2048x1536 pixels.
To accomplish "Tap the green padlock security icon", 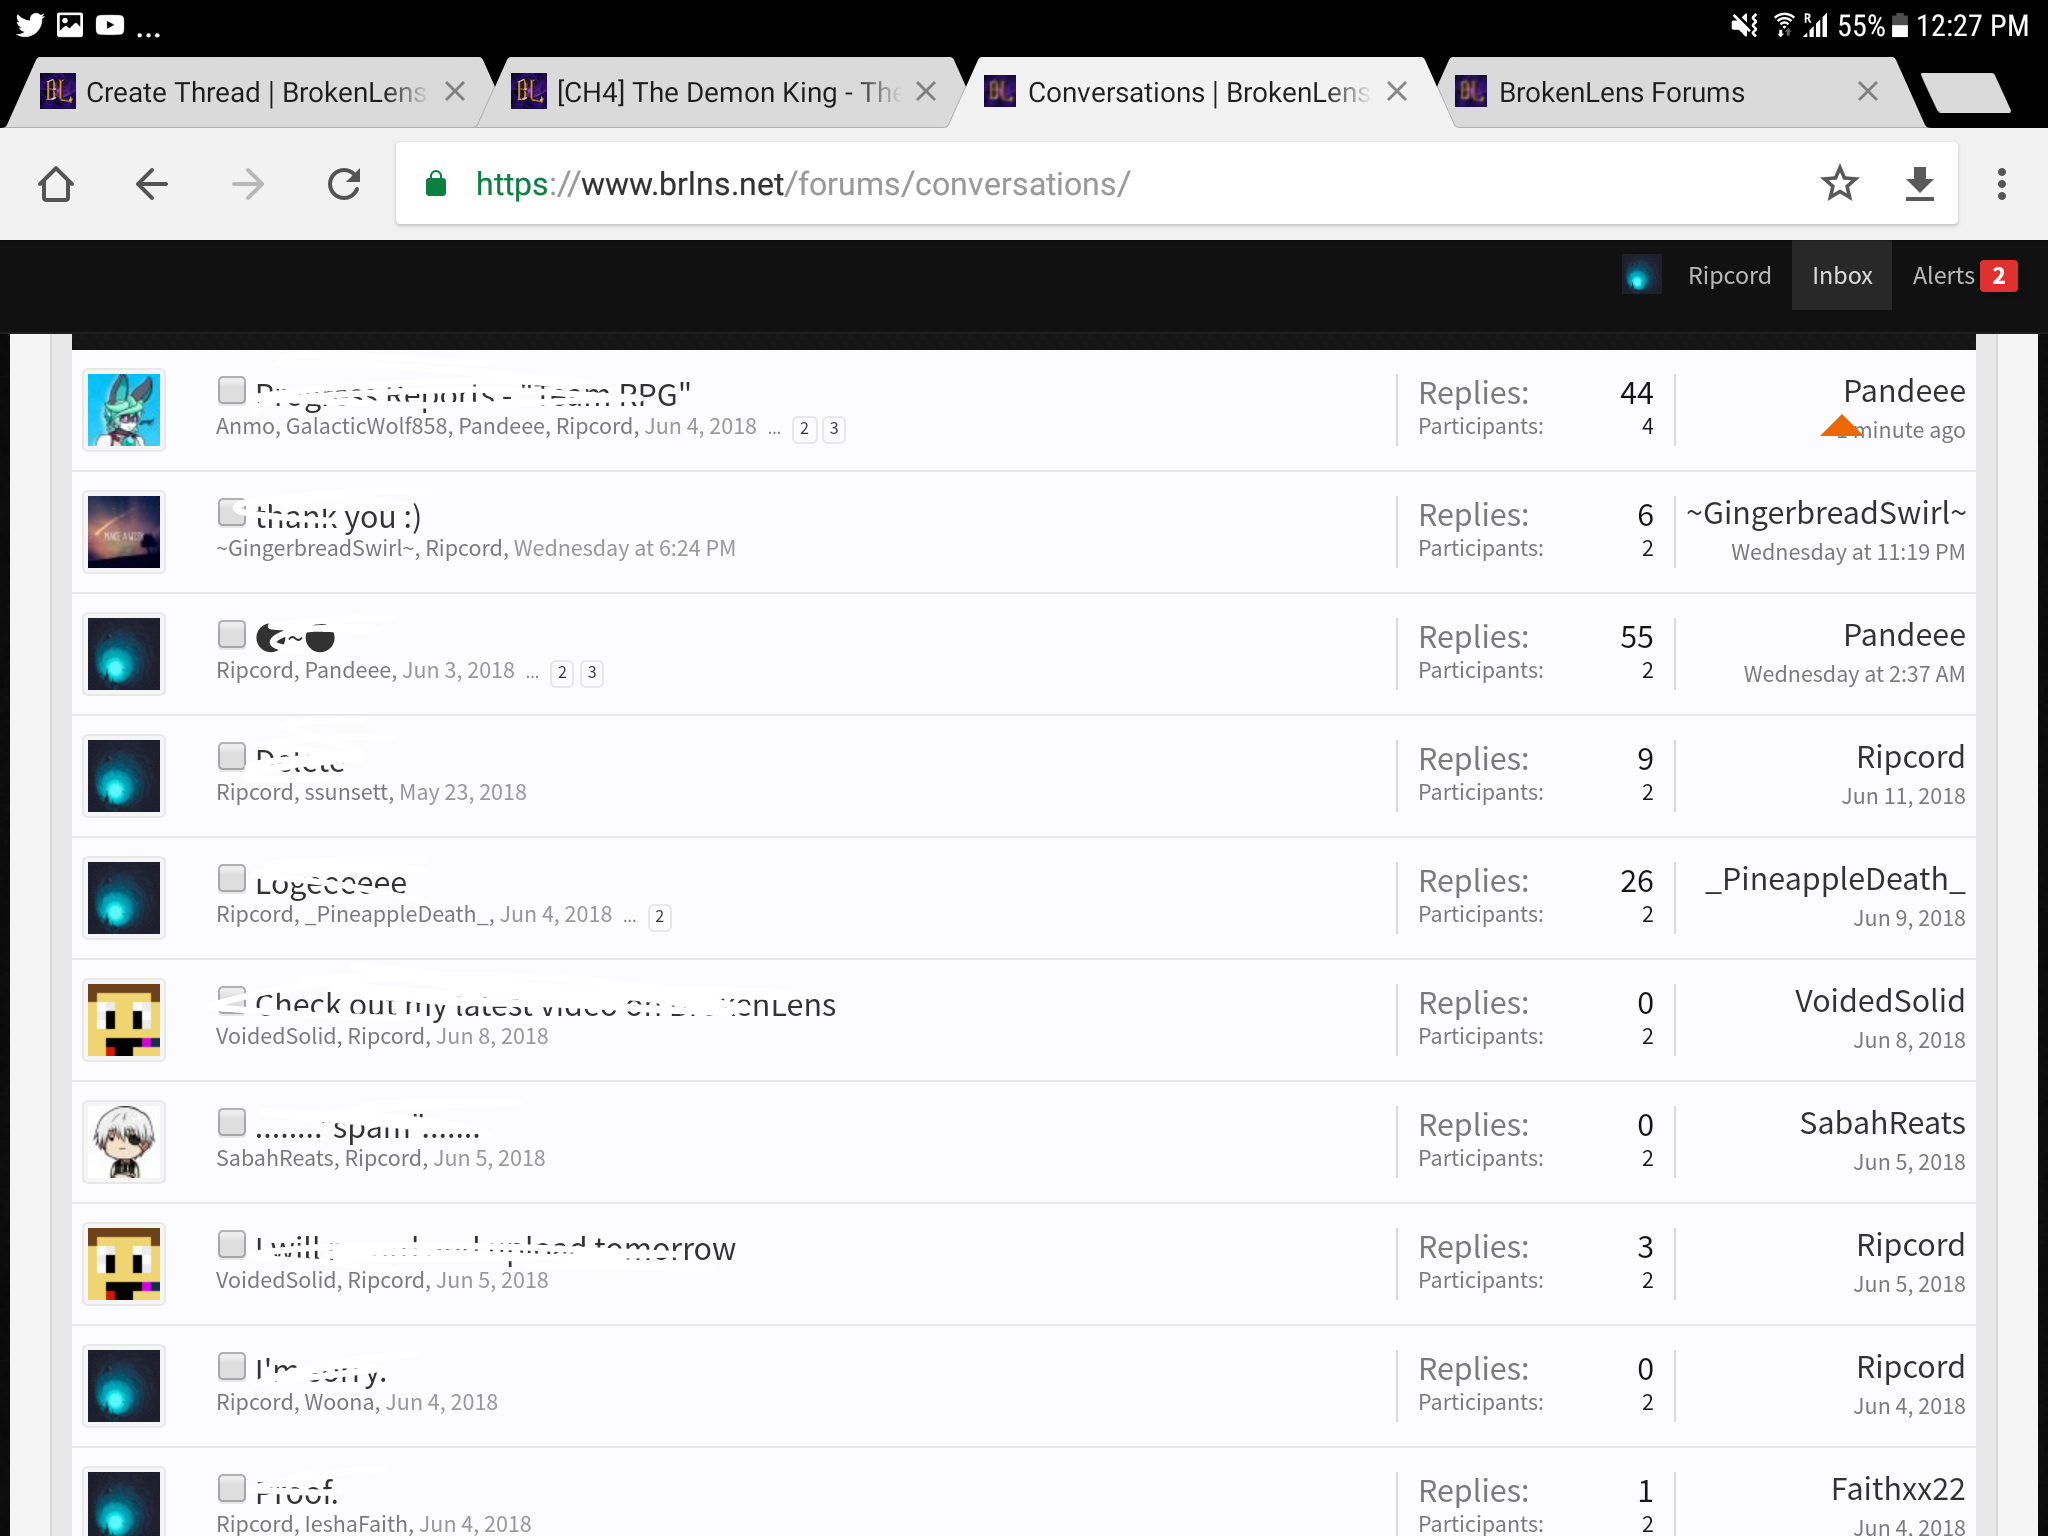I will [x=435, y=184].
